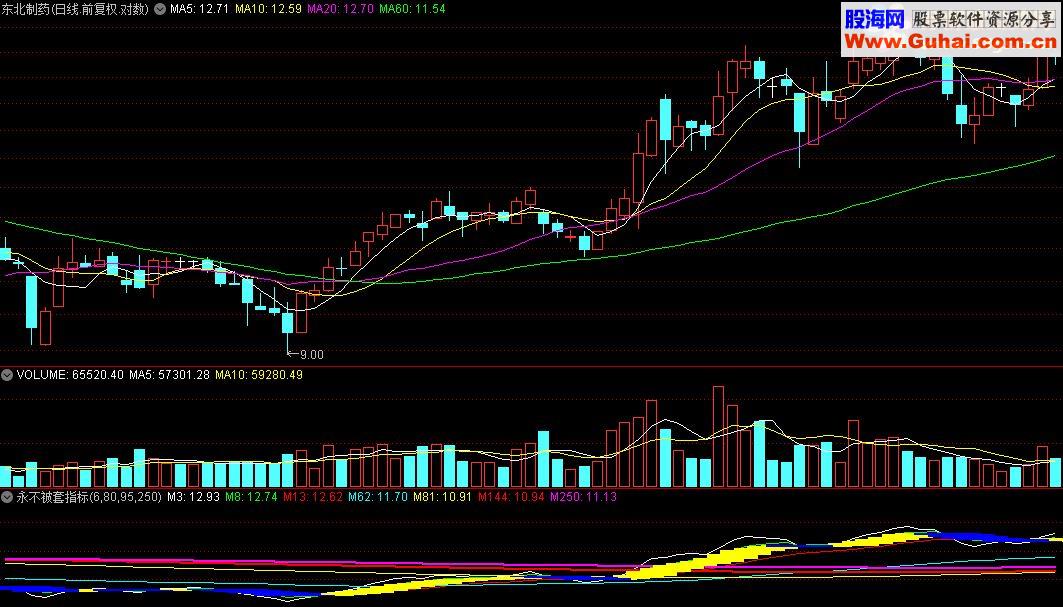Select the M8: 12.74 value

252,497
